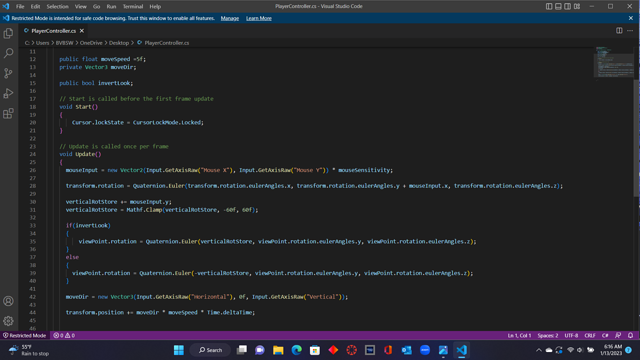Click the Visual Studio Code taskbar icon
Viewport: 640px width, 360px height.
(462, 350)
